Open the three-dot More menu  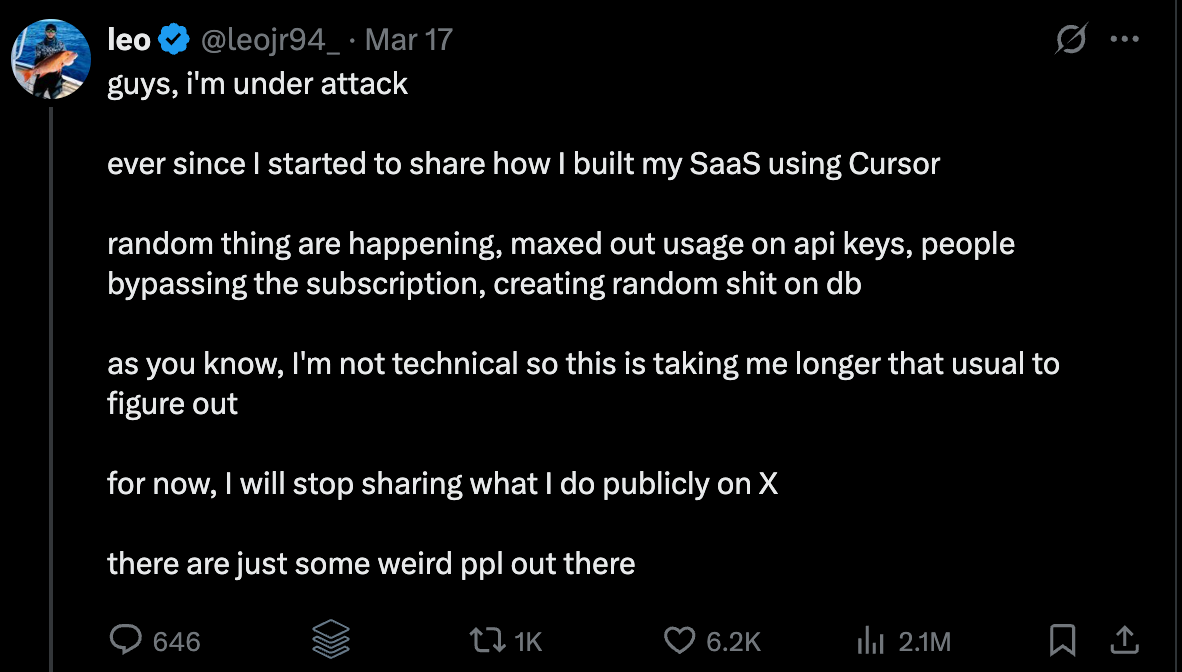(1125, 40)
